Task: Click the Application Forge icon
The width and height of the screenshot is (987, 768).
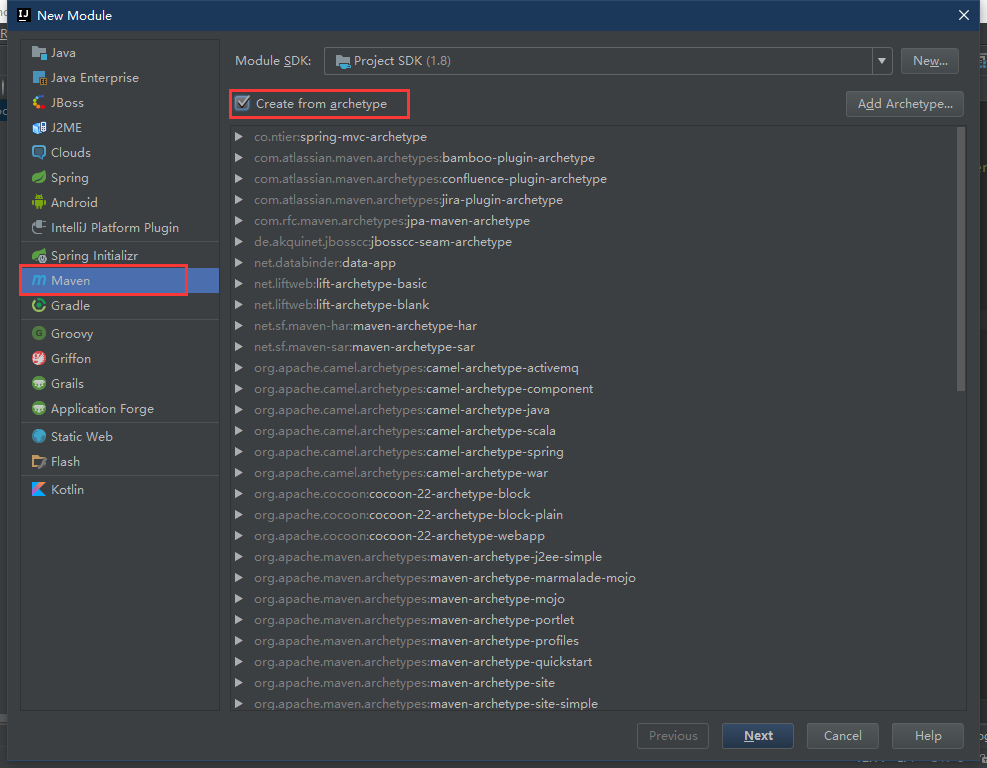Action: [x=39, y=409]
